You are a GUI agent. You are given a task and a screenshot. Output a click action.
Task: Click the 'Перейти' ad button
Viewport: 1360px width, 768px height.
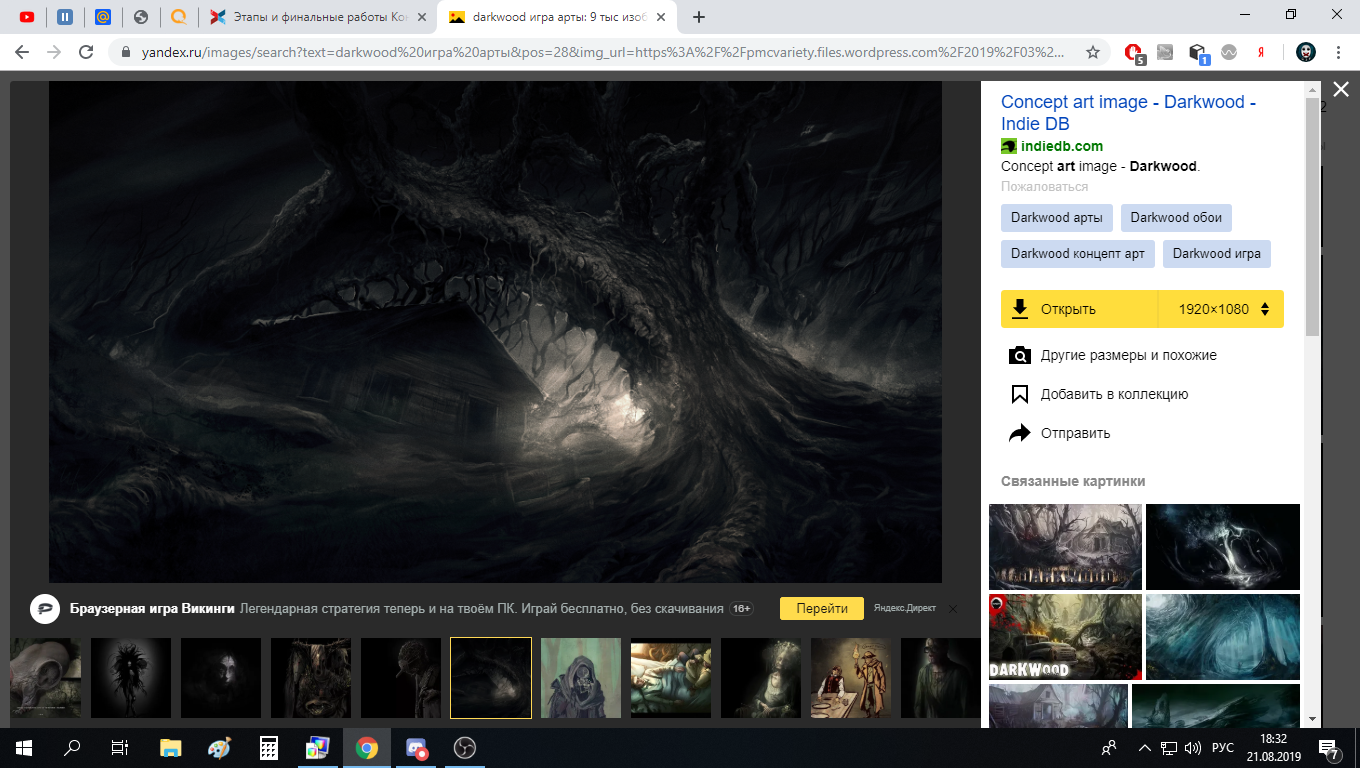(822, 608)
